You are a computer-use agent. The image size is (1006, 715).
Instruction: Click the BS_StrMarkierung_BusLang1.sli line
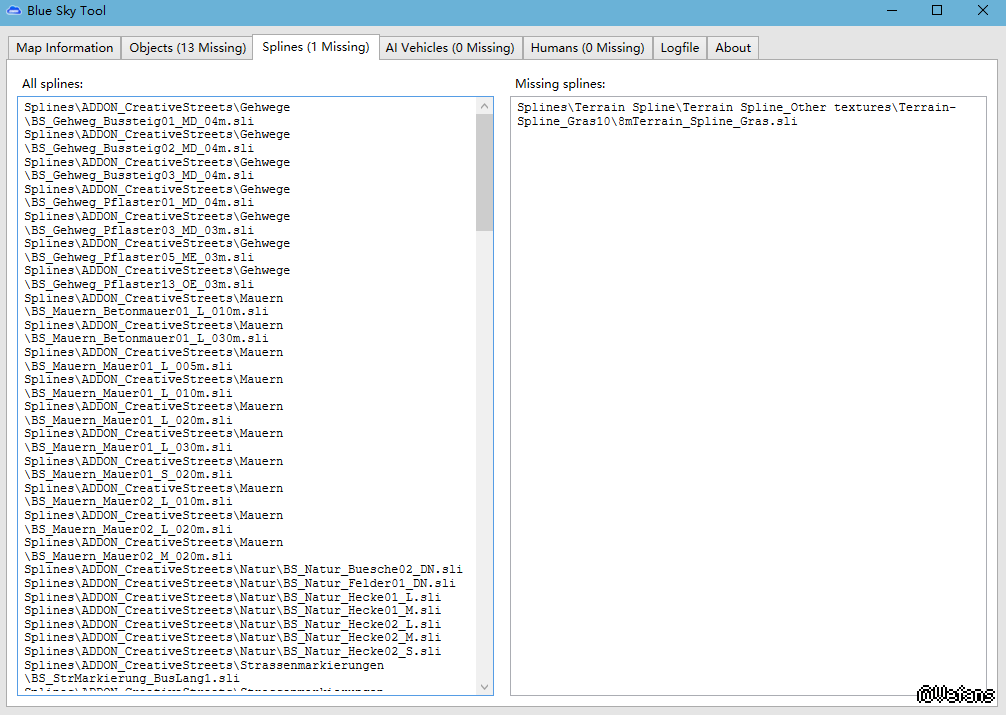click(x=132, y=678)
